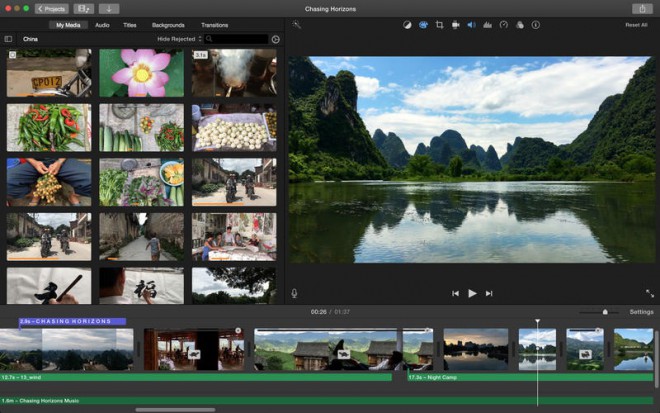
Task: Click the magic wand auto-enhance icon
Action: [x=297, y=24]
